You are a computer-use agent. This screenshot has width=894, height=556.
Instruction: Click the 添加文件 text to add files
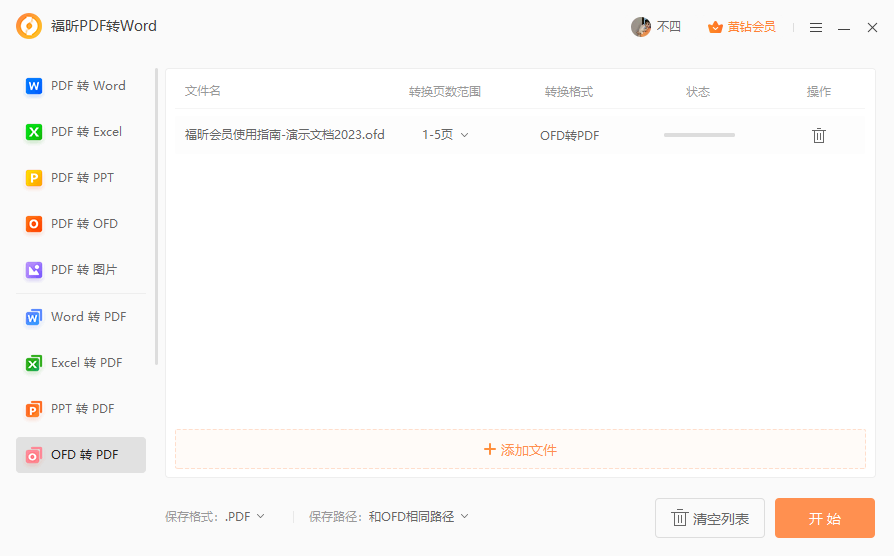click(529, 450)
